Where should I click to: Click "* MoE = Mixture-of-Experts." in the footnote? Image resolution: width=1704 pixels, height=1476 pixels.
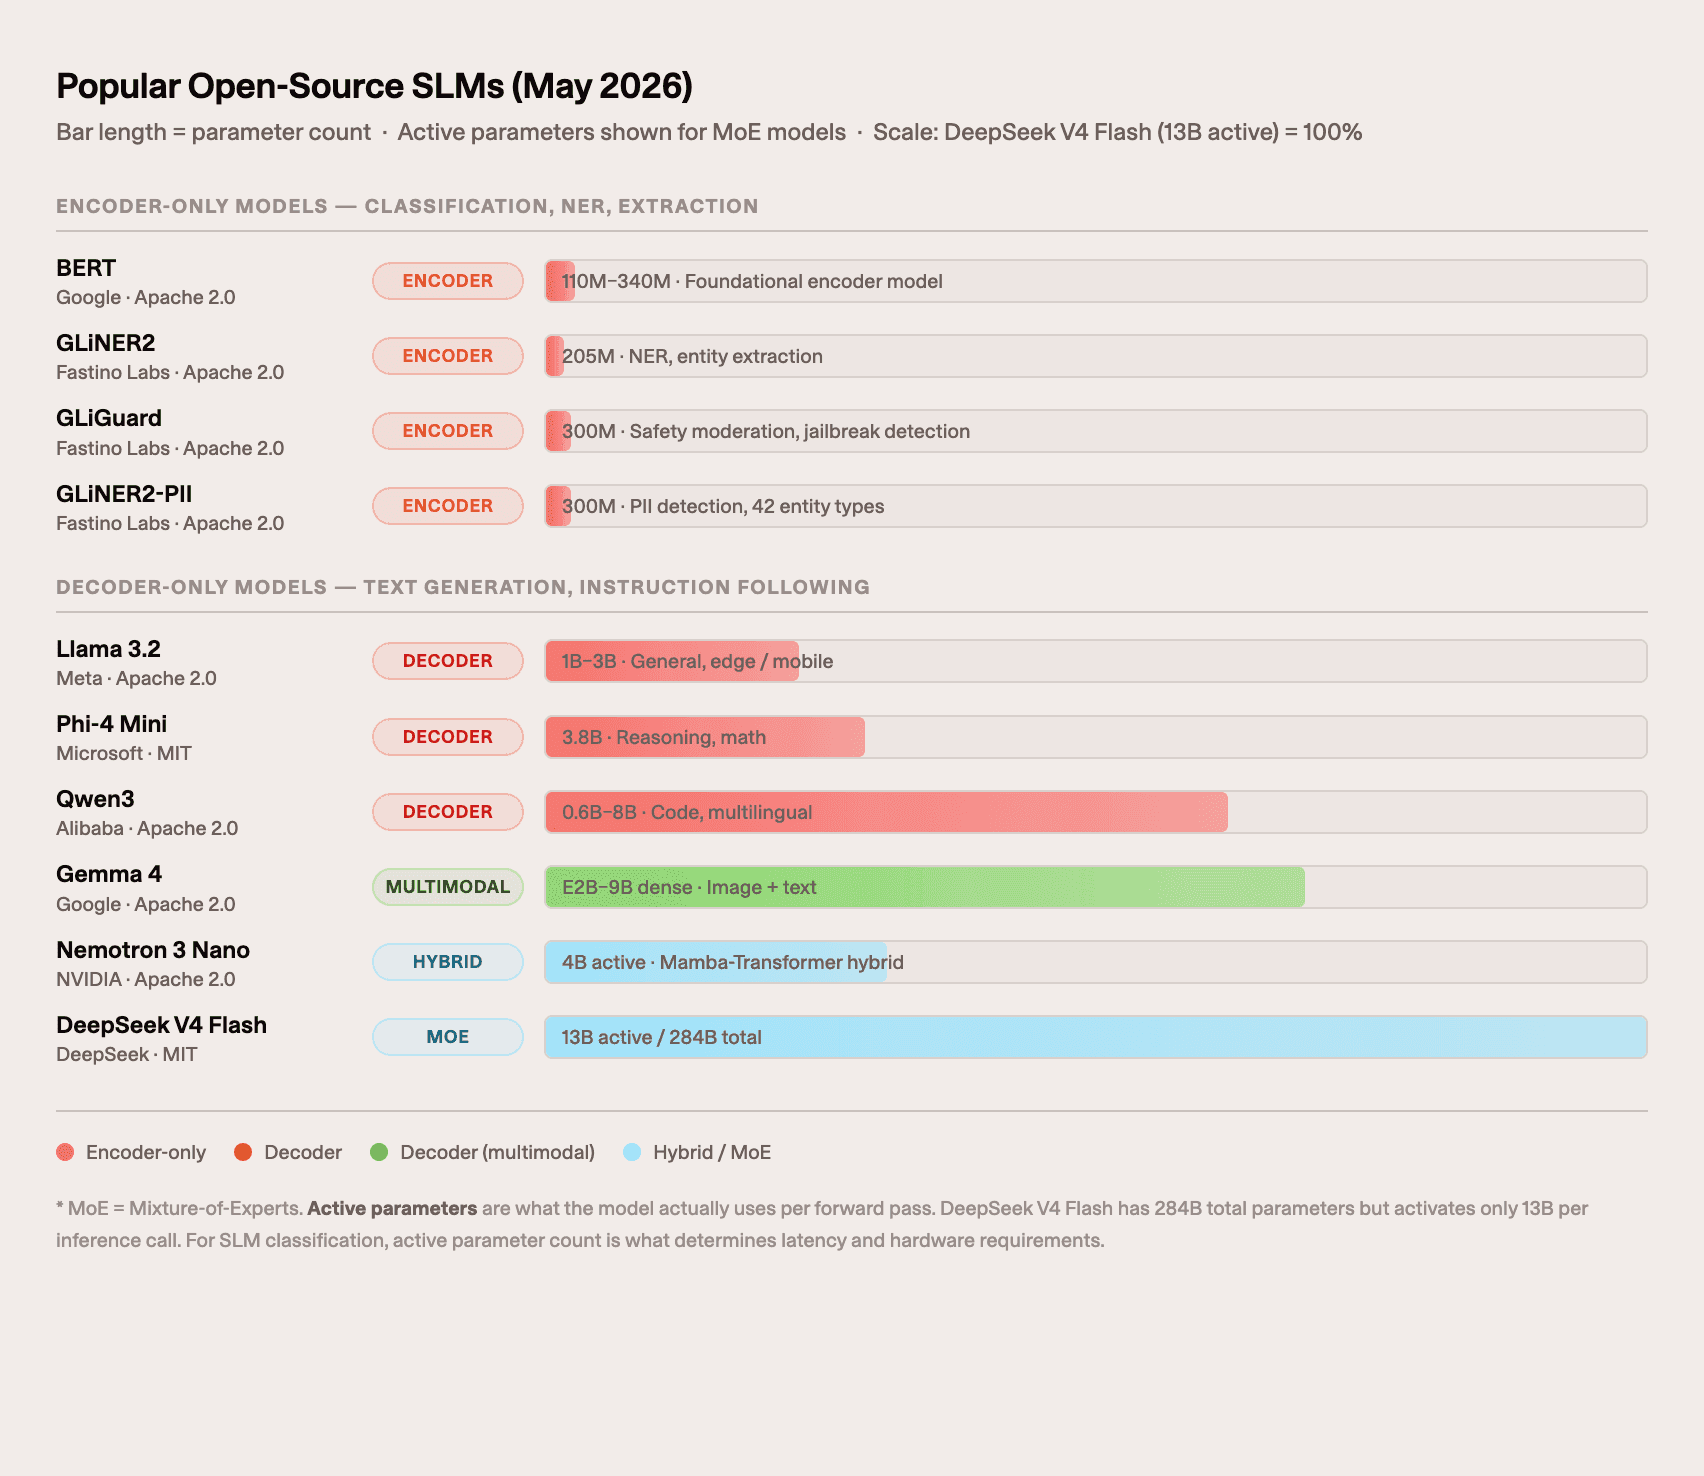click(x=180, y=1208)
